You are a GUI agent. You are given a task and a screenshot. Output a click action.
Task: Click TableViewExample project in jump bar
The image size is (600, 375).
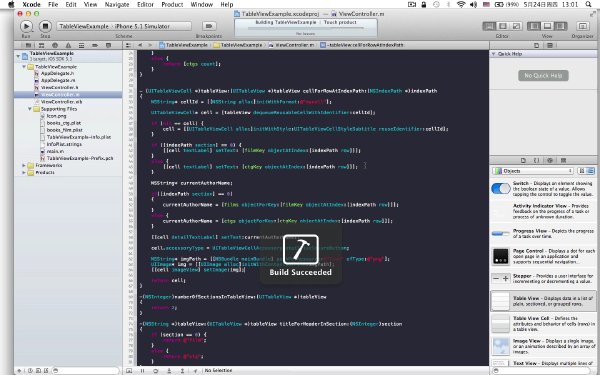(183, 45)
